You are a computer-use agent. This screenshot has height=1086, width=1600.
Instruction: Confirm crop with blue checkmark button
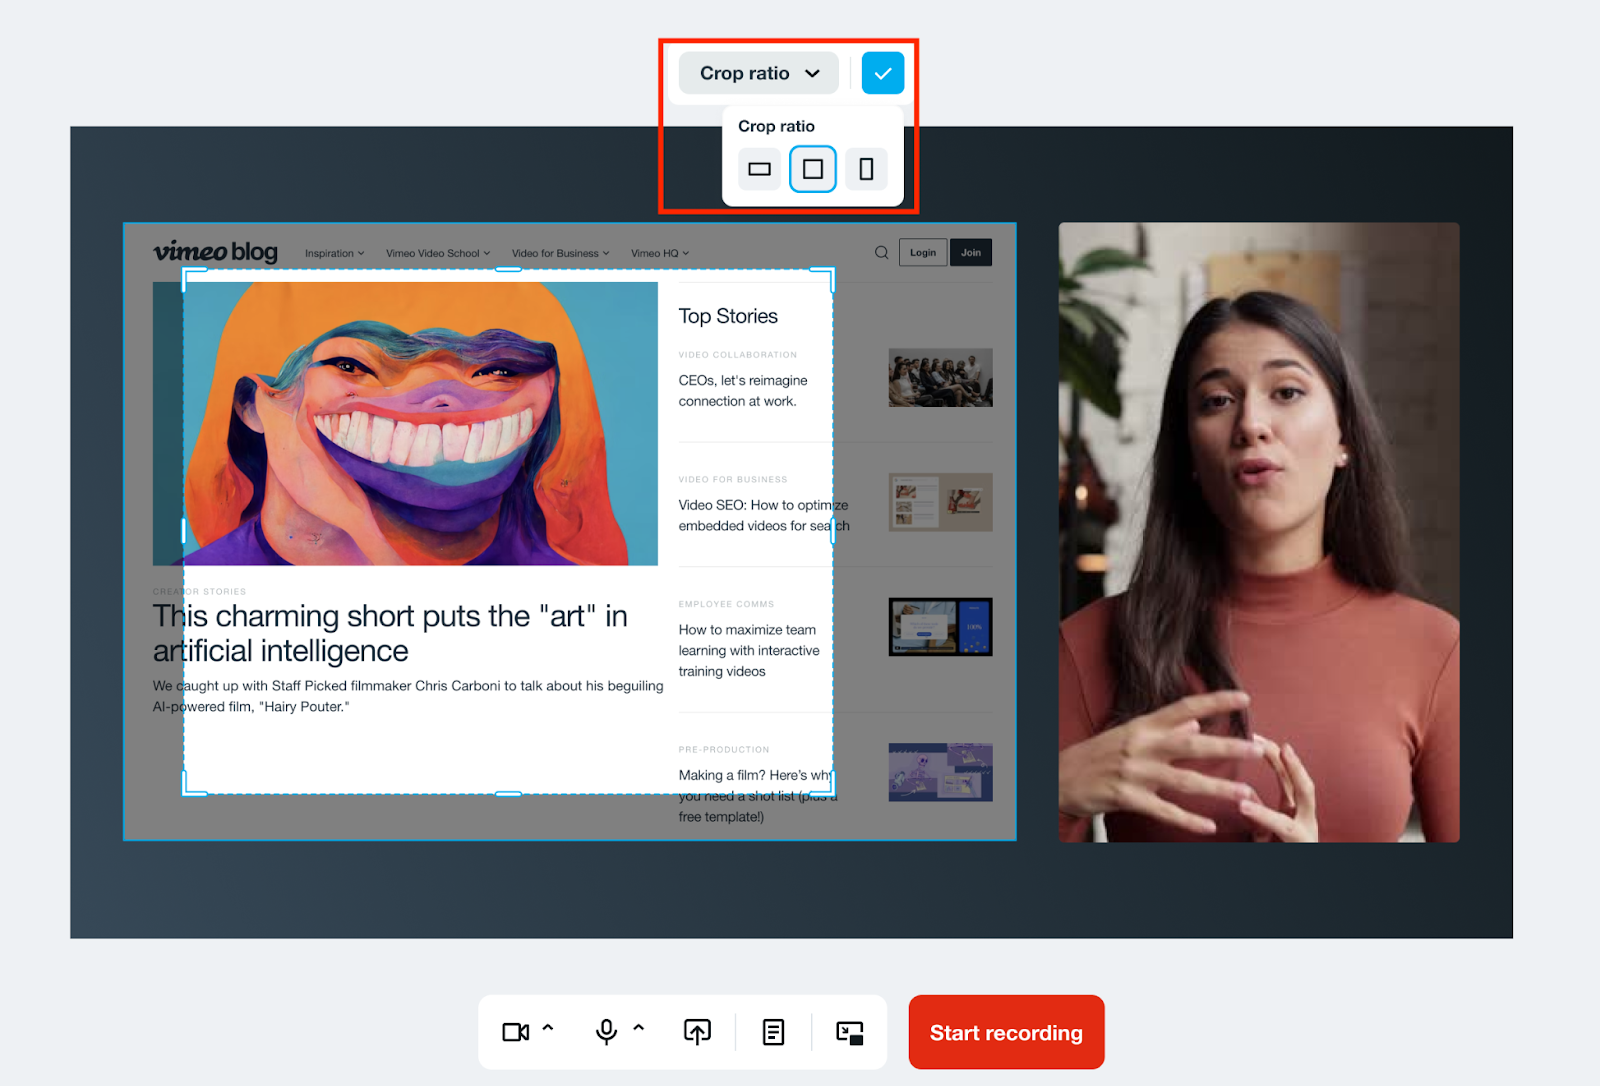pyautogui.click(x=882, y=73)
